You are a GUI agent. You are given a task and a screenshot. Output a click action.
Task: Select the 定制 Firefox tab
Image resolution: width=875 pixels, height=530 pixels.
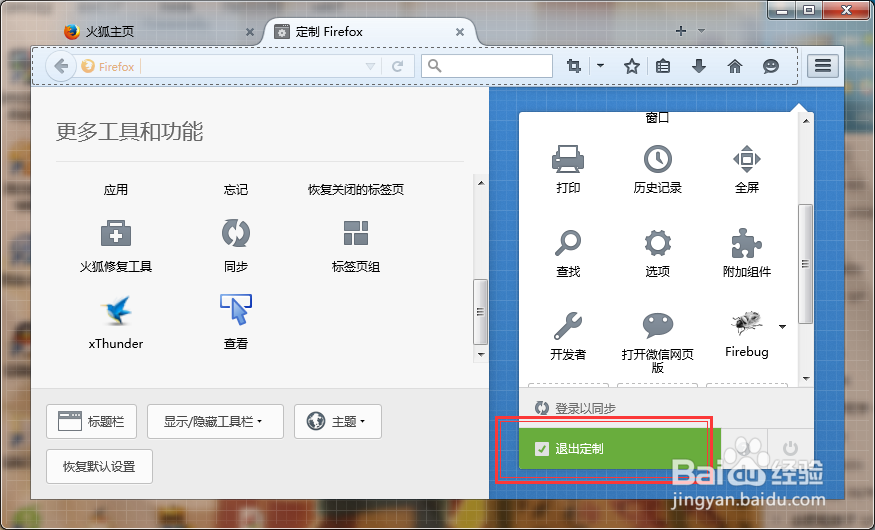coord(371,32)
